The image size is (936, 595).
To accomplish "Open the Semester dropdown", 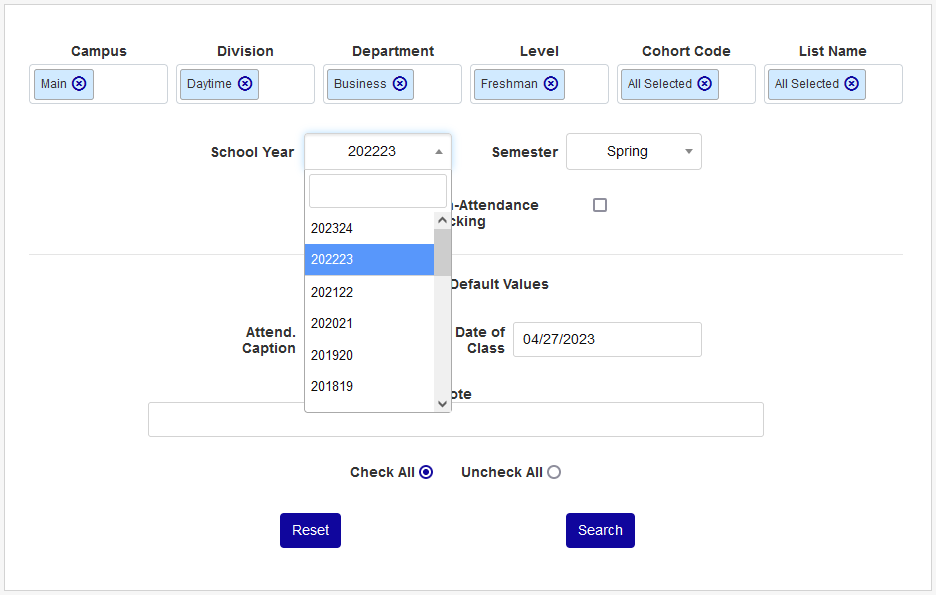I will tap(634, 152).
